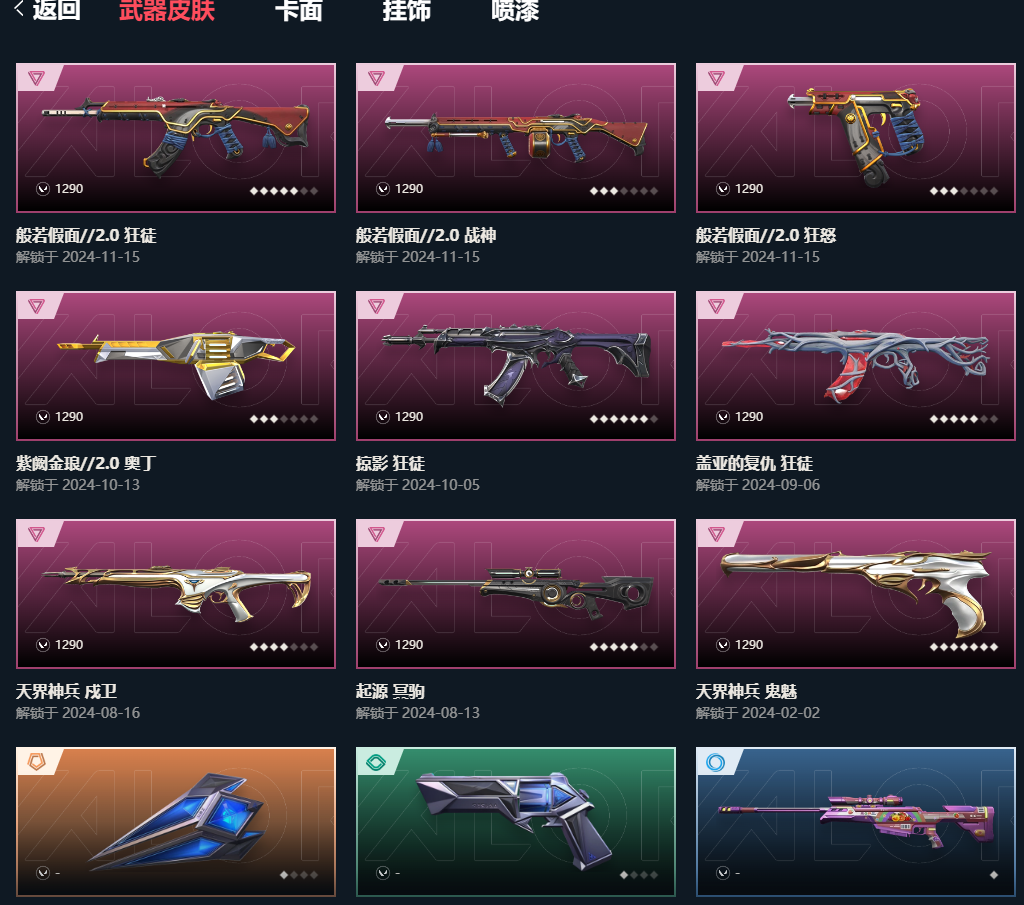Select the 盖亚的复仇 狂徒 skin card

click(x=856, y=366)
